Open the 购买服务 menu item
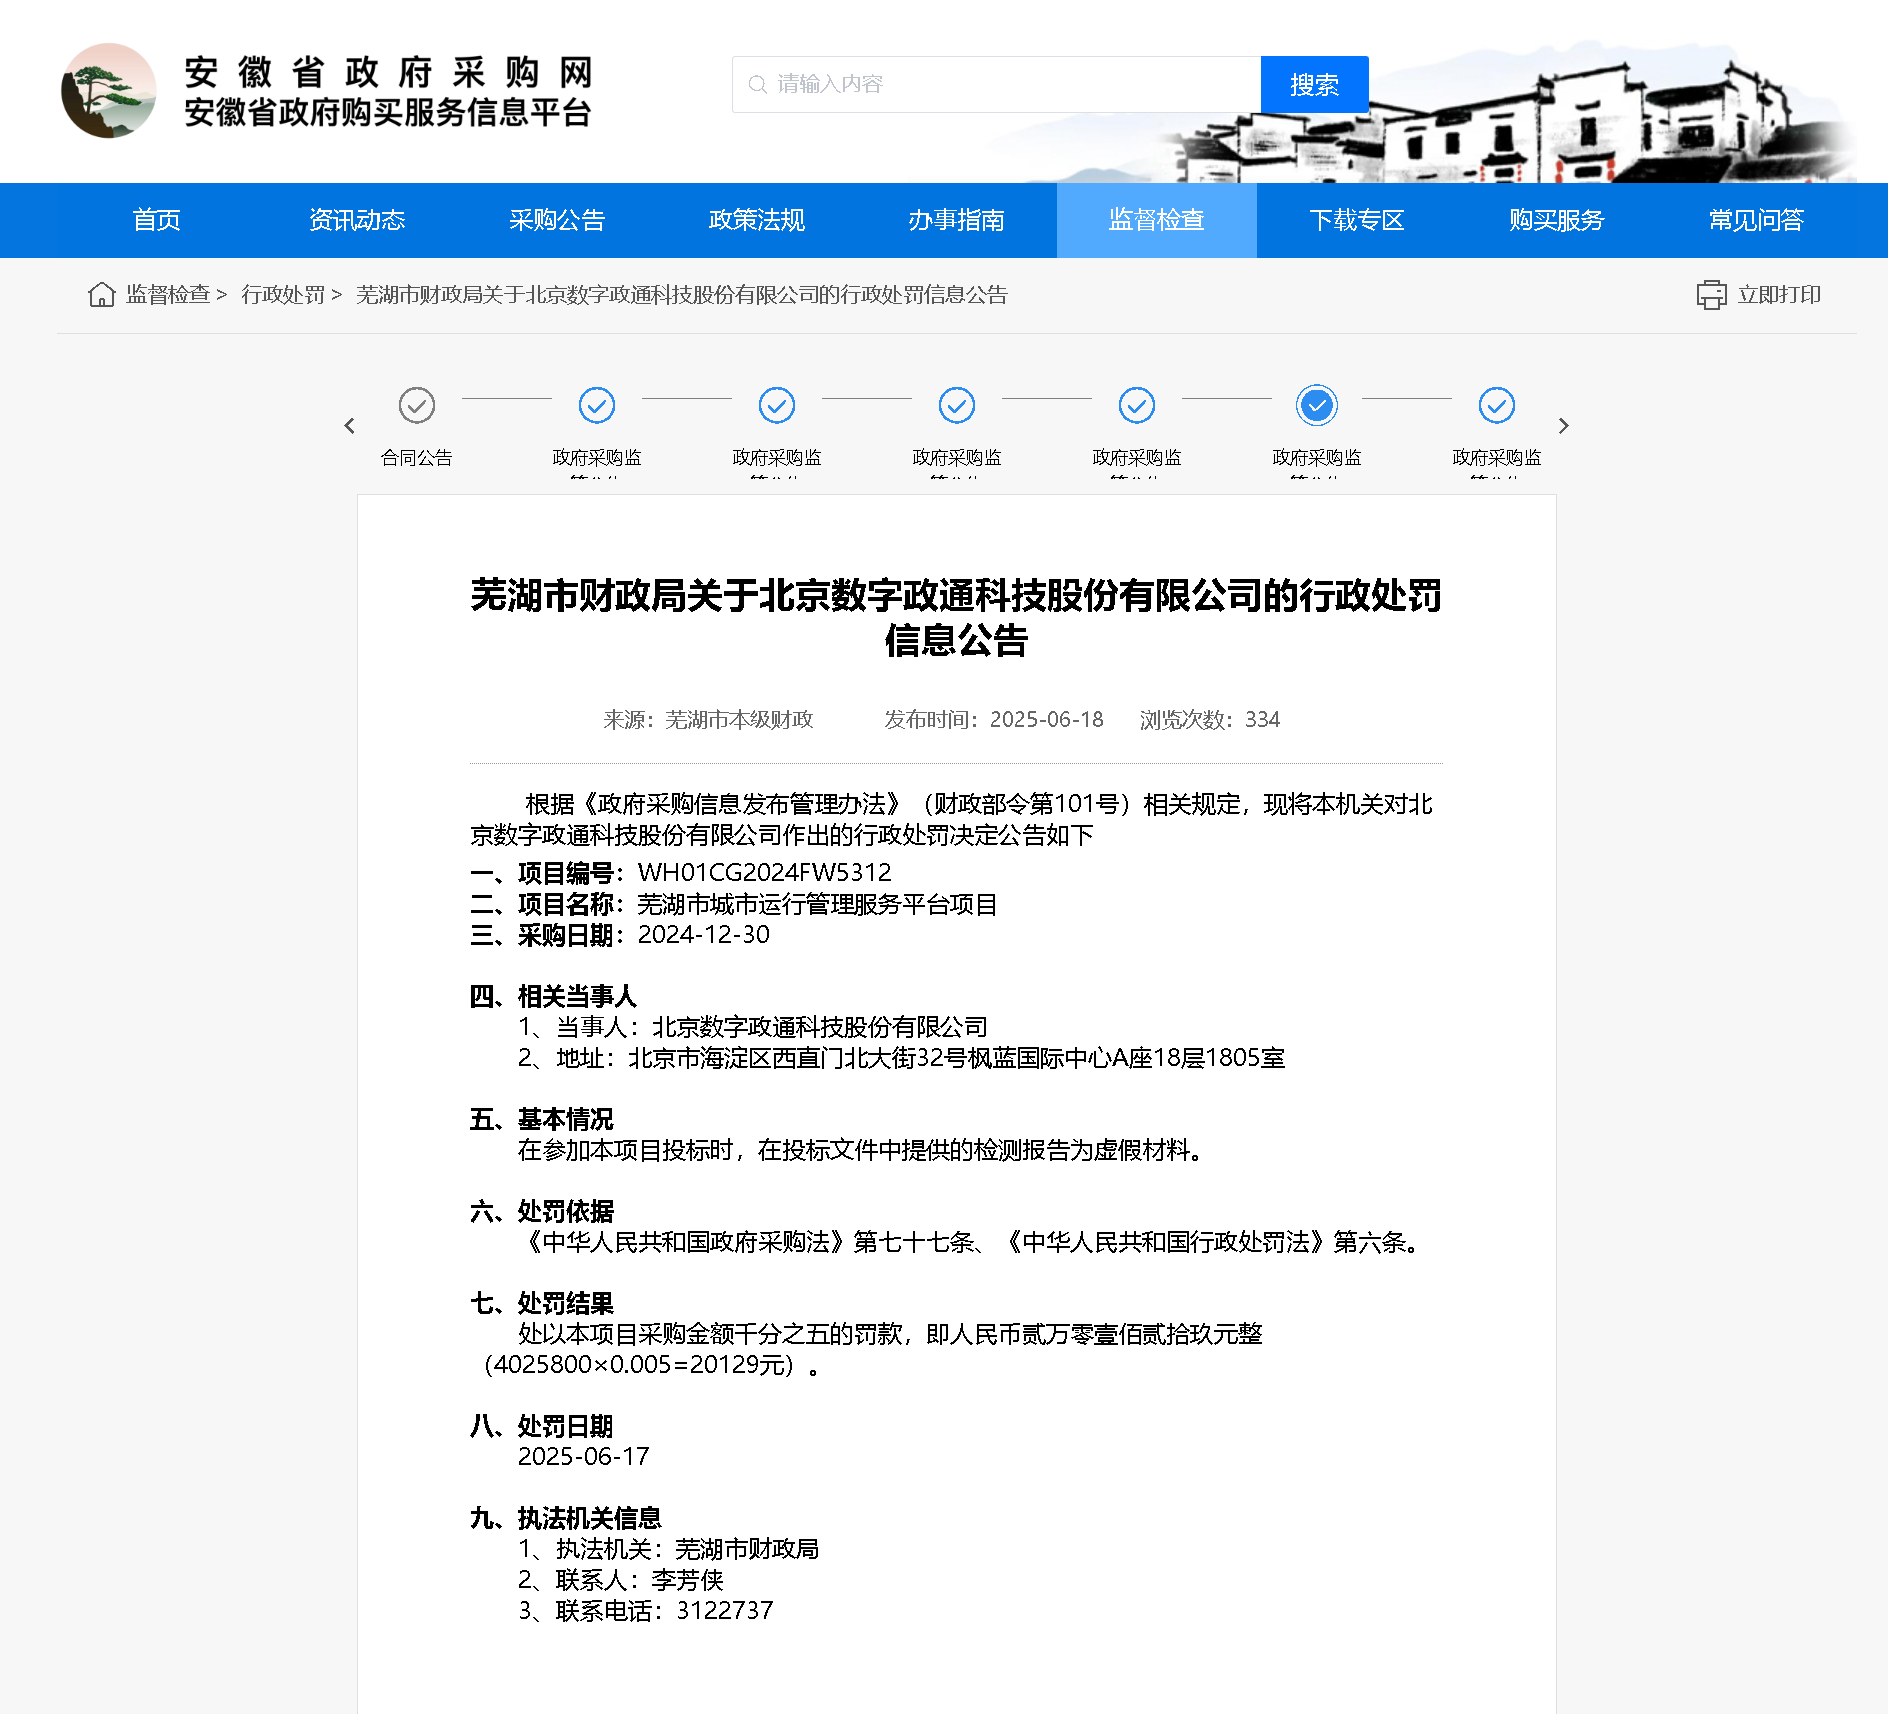The width and height of the screenshot is (1888, 1714). (x=1557, y=220)
